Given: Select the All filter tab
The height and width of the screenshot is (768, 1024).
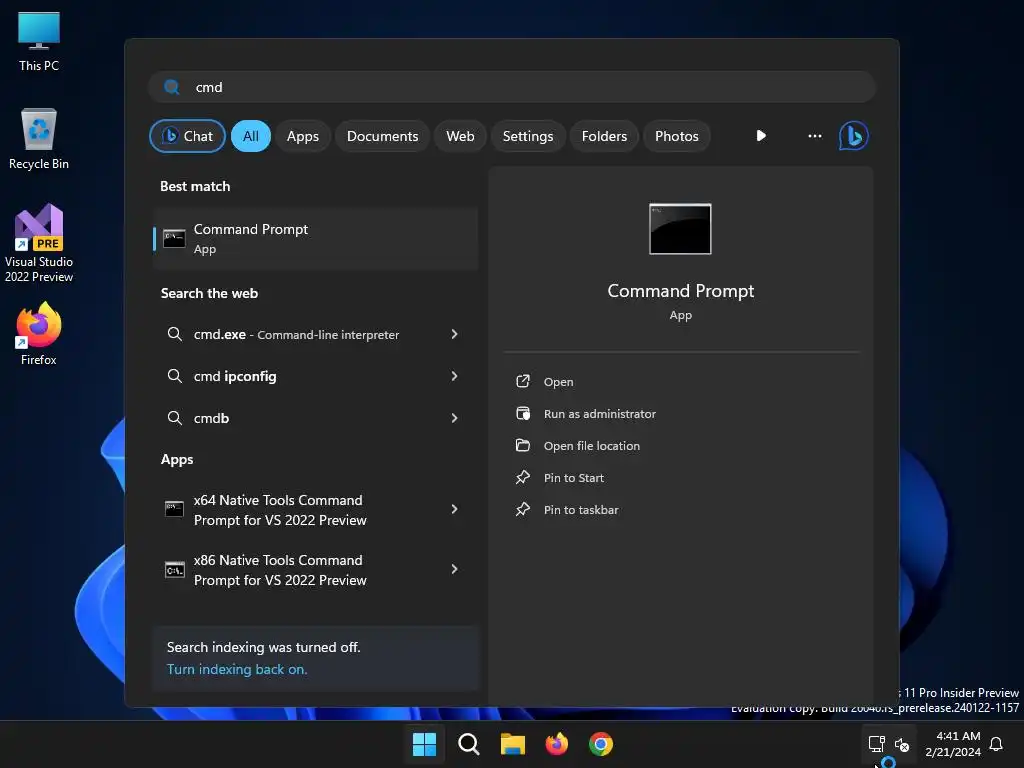Looking at the screenshot, I should click(251, 136).
